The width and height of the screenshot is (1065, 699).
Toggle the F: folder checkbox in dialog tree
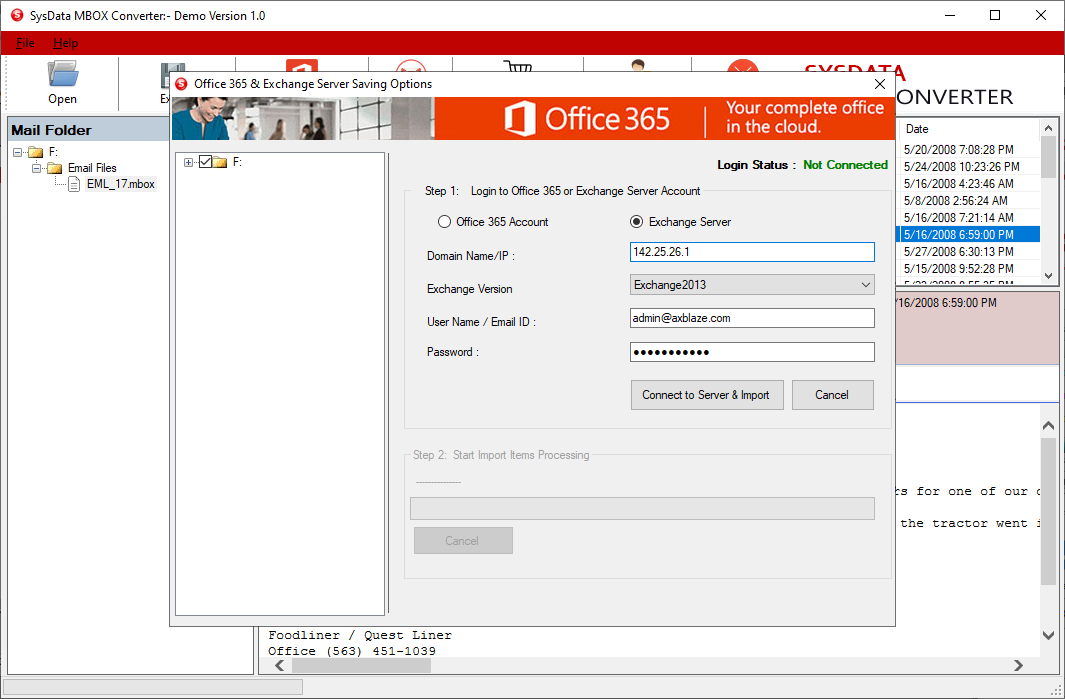coord(205,162)
